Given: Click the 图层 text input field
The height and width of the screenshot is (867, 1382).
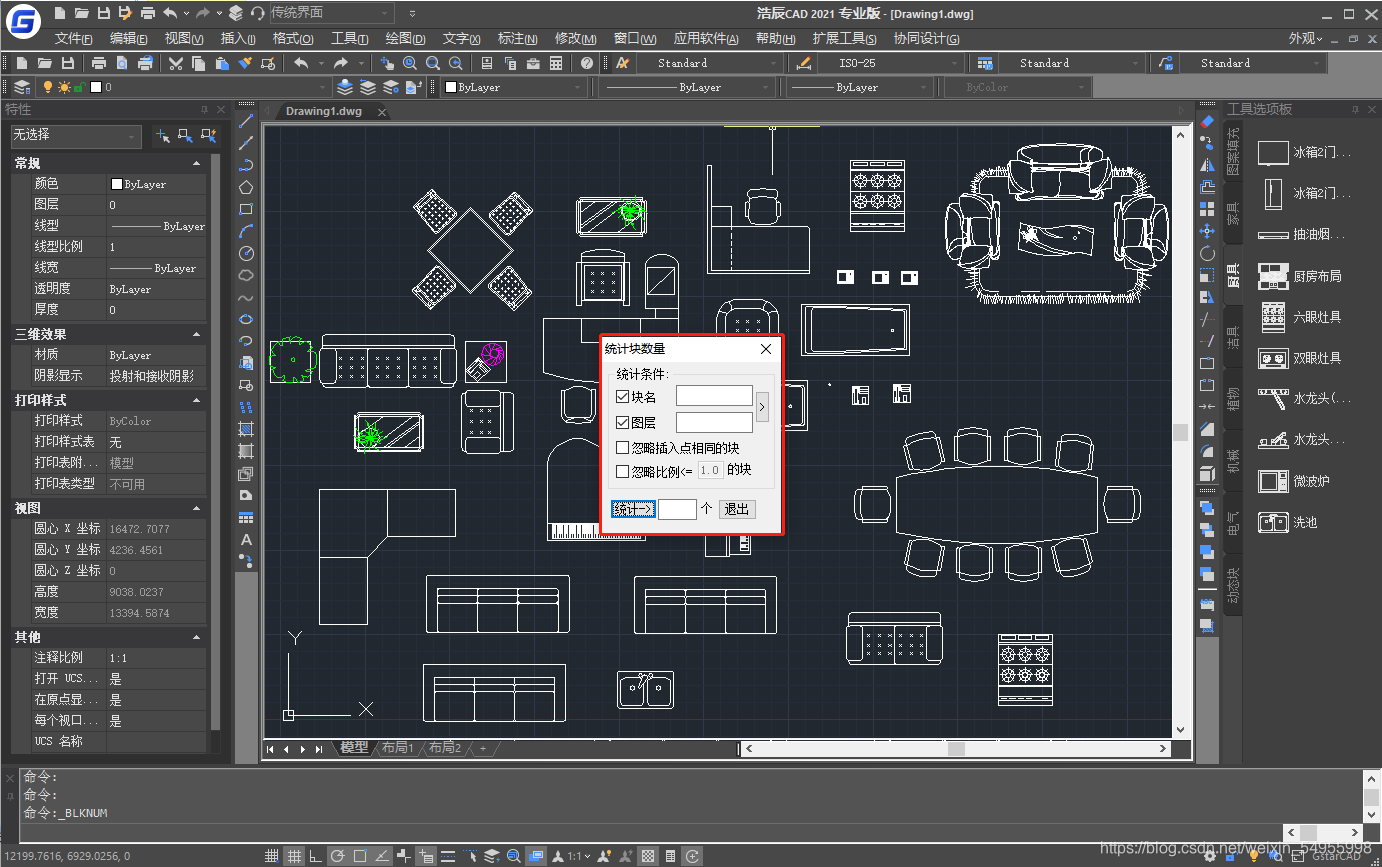Looking at the screenshot, I should 714,423.
